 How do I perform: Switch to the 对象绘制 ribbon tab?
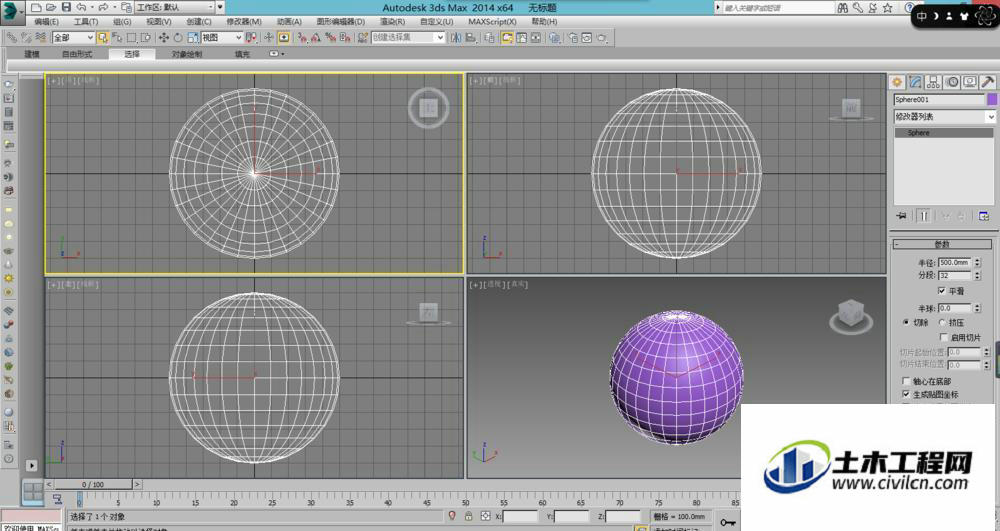pyautogui.click(x=187, y=54)
